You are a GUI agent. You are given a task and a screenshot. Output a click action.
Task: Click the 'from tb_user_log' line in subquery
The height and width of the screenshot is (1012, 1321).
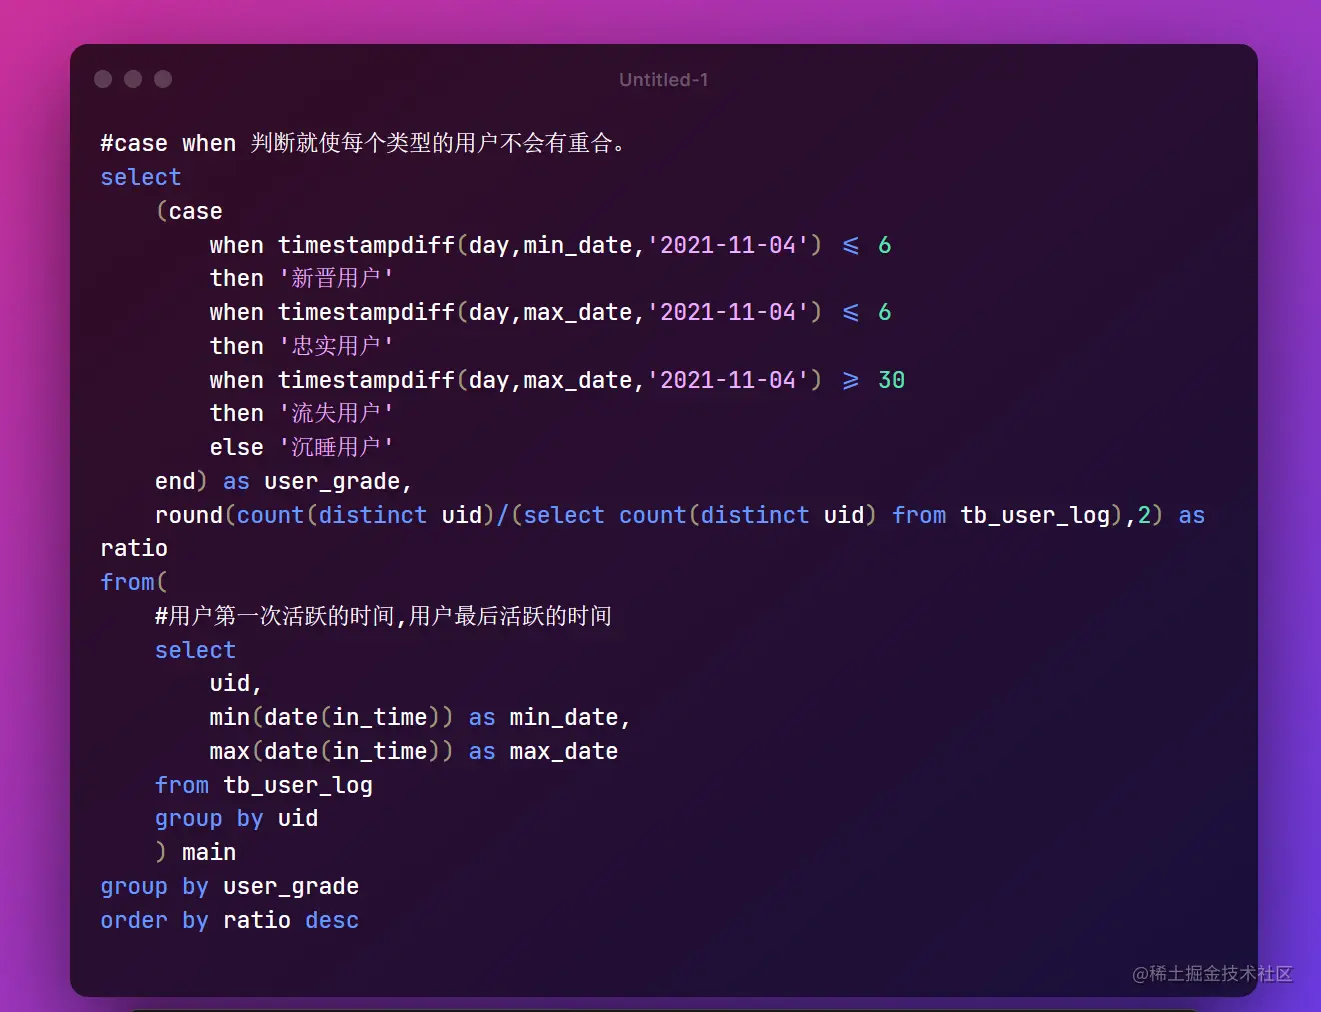click(264, 785)
